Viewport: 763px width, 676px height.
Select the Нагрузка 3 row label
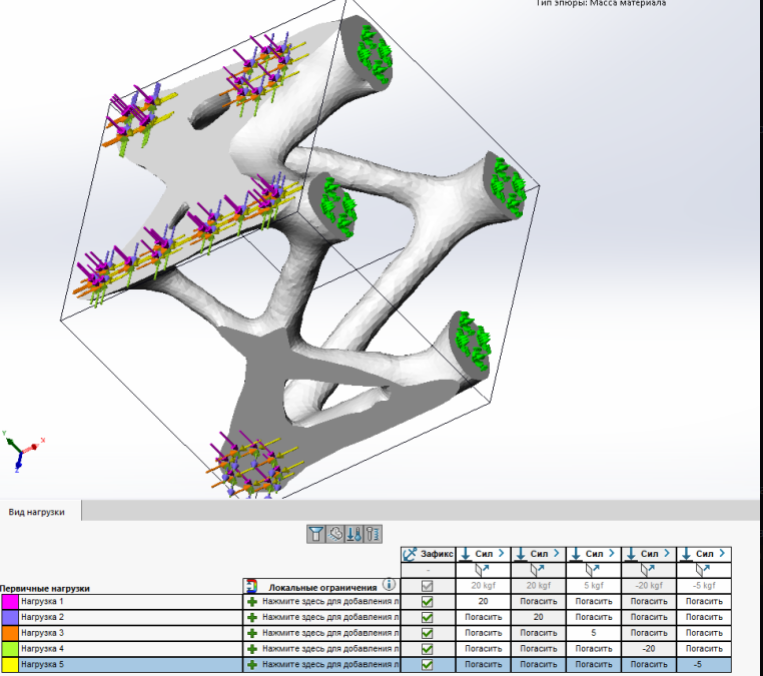(x=42, y=633)
